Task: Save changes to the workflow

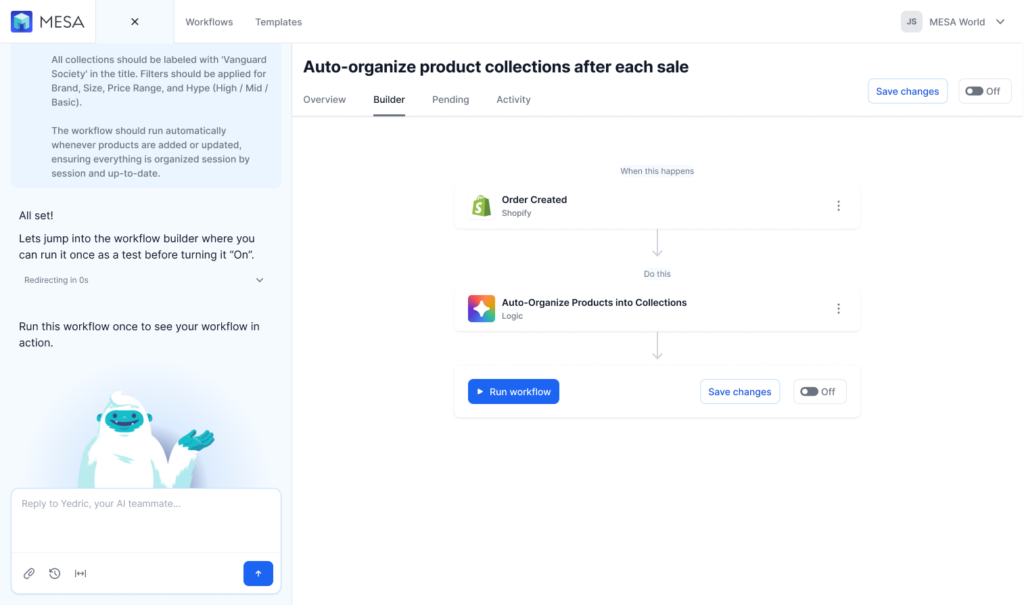Action: [x=907, y=90]
